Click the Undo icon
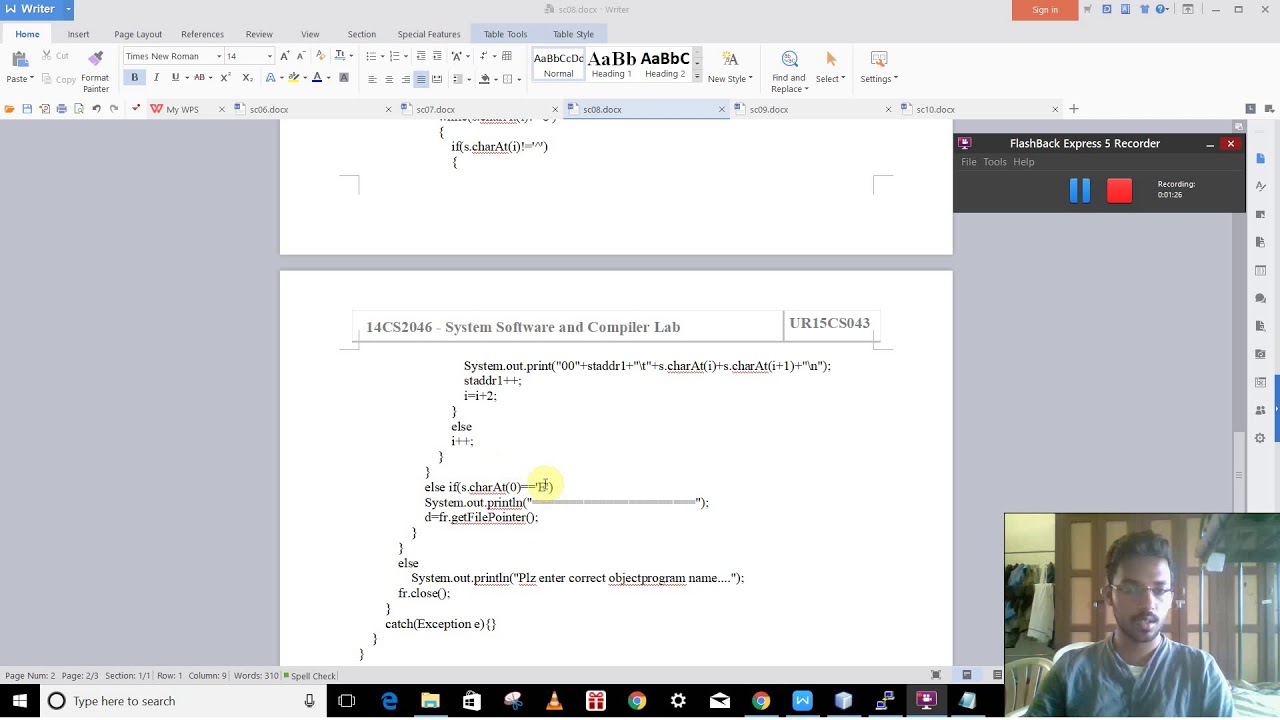The width and height of the screenshot is (1280, 720). click(96, 109)
